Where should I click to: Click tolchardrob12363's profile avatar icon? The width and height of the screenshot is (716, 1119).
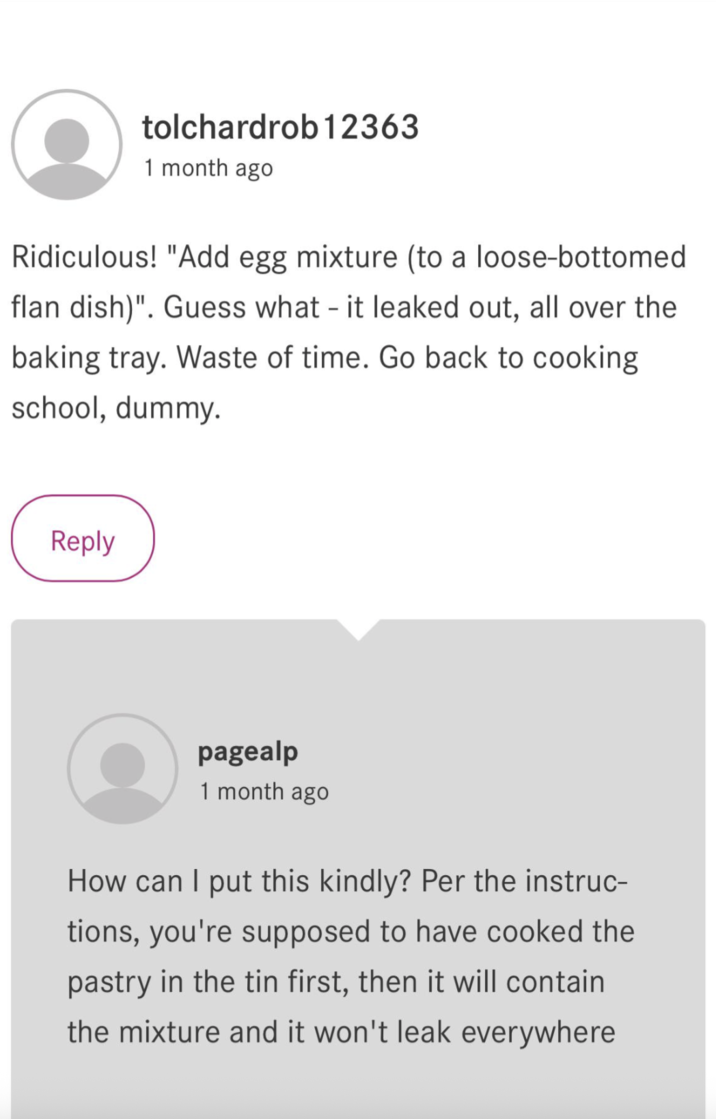[66, 145]
